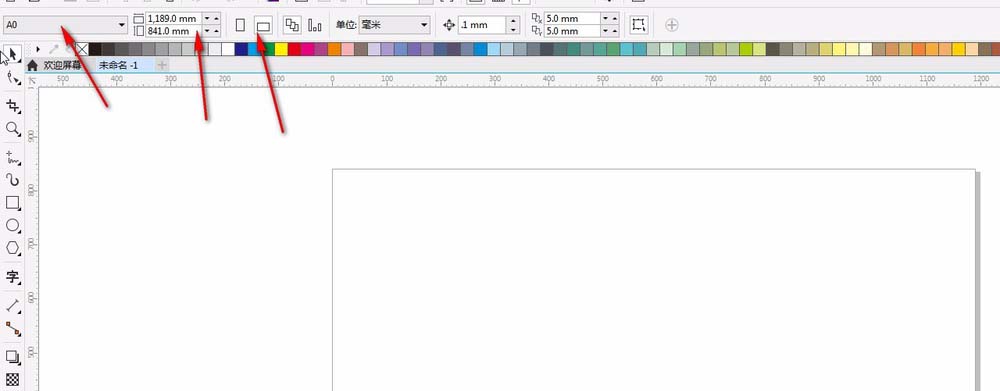Pick the dark navy blue swatch

tap(241, 49)
